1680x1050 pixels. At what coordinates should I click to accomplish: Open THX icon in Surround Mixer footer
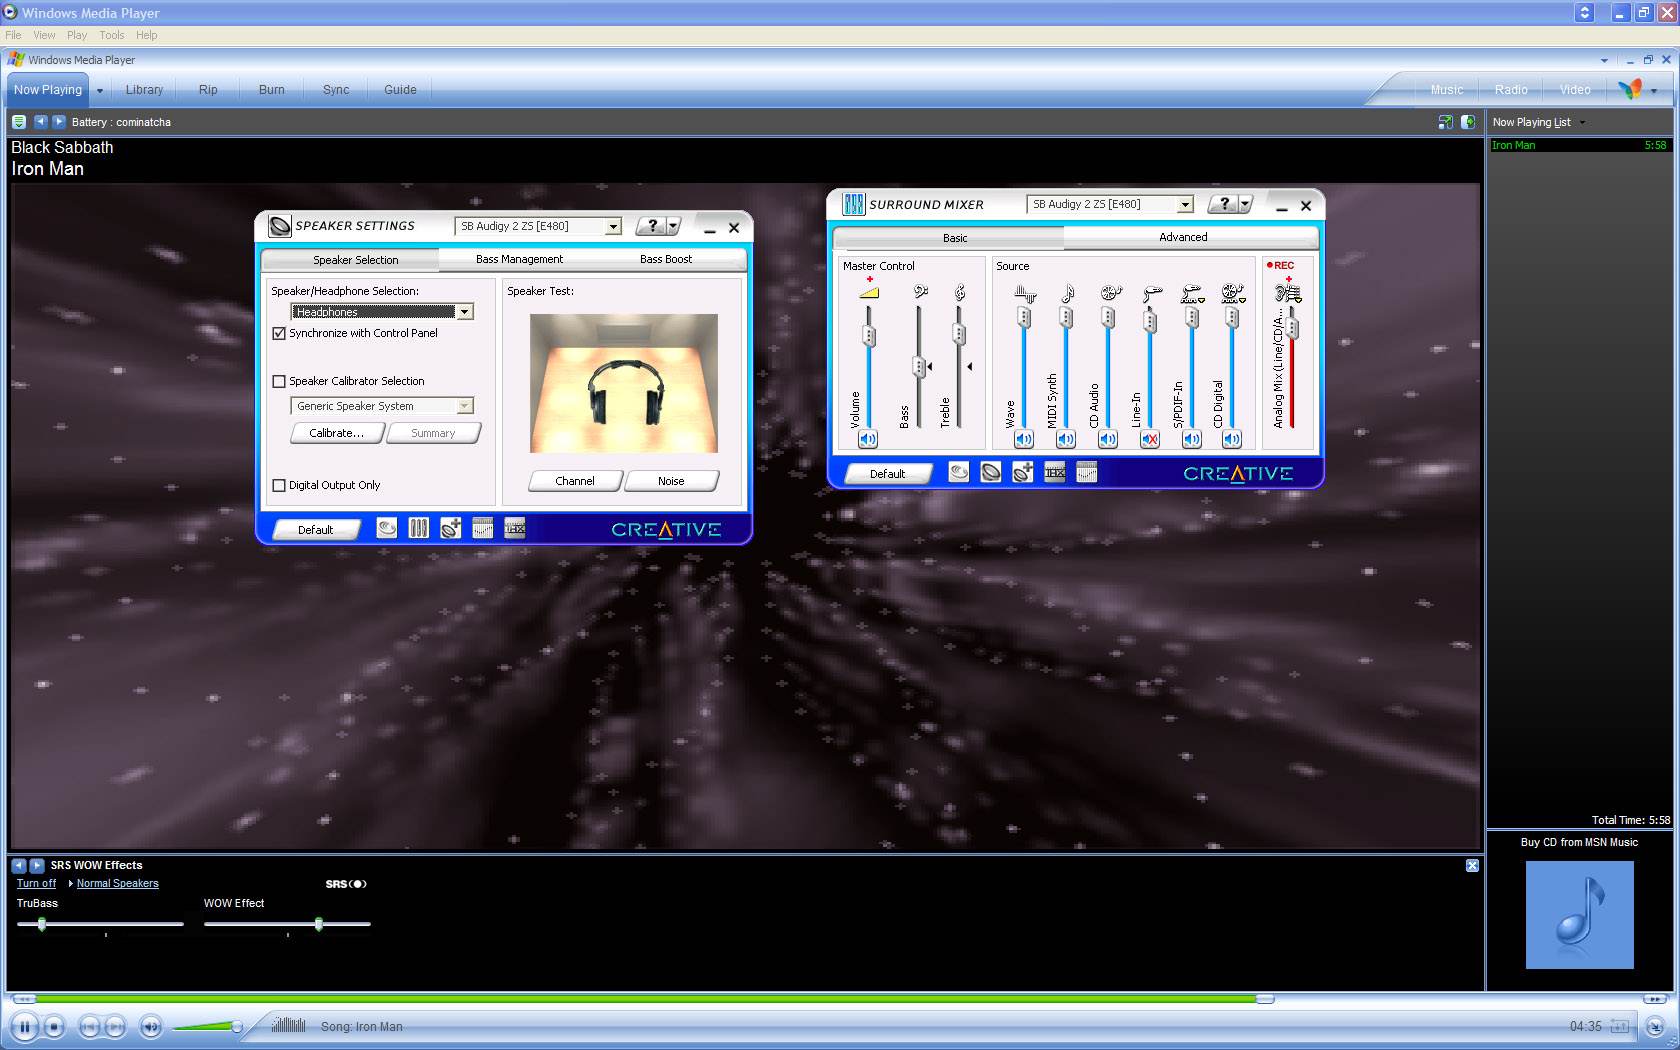tap(1055, 472)
